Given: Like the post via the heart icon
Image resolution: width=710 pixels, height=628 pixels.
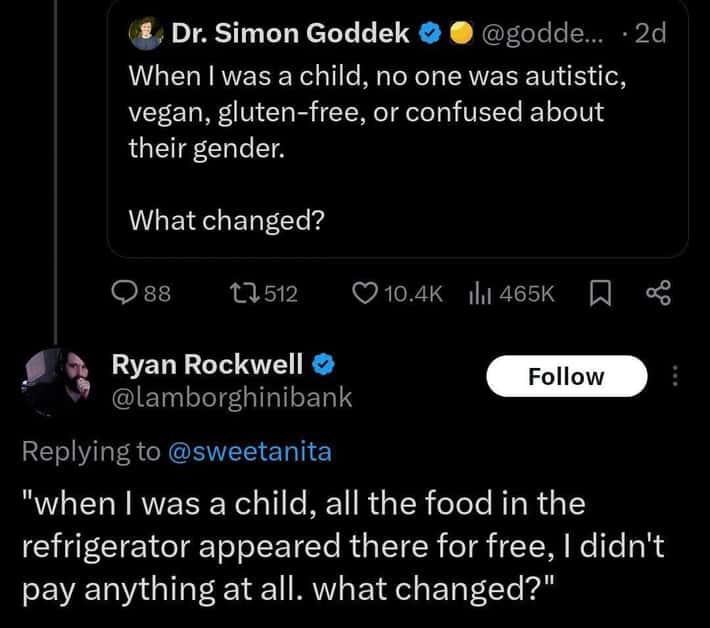Looking at the screenshot, I should pos(366,292).
